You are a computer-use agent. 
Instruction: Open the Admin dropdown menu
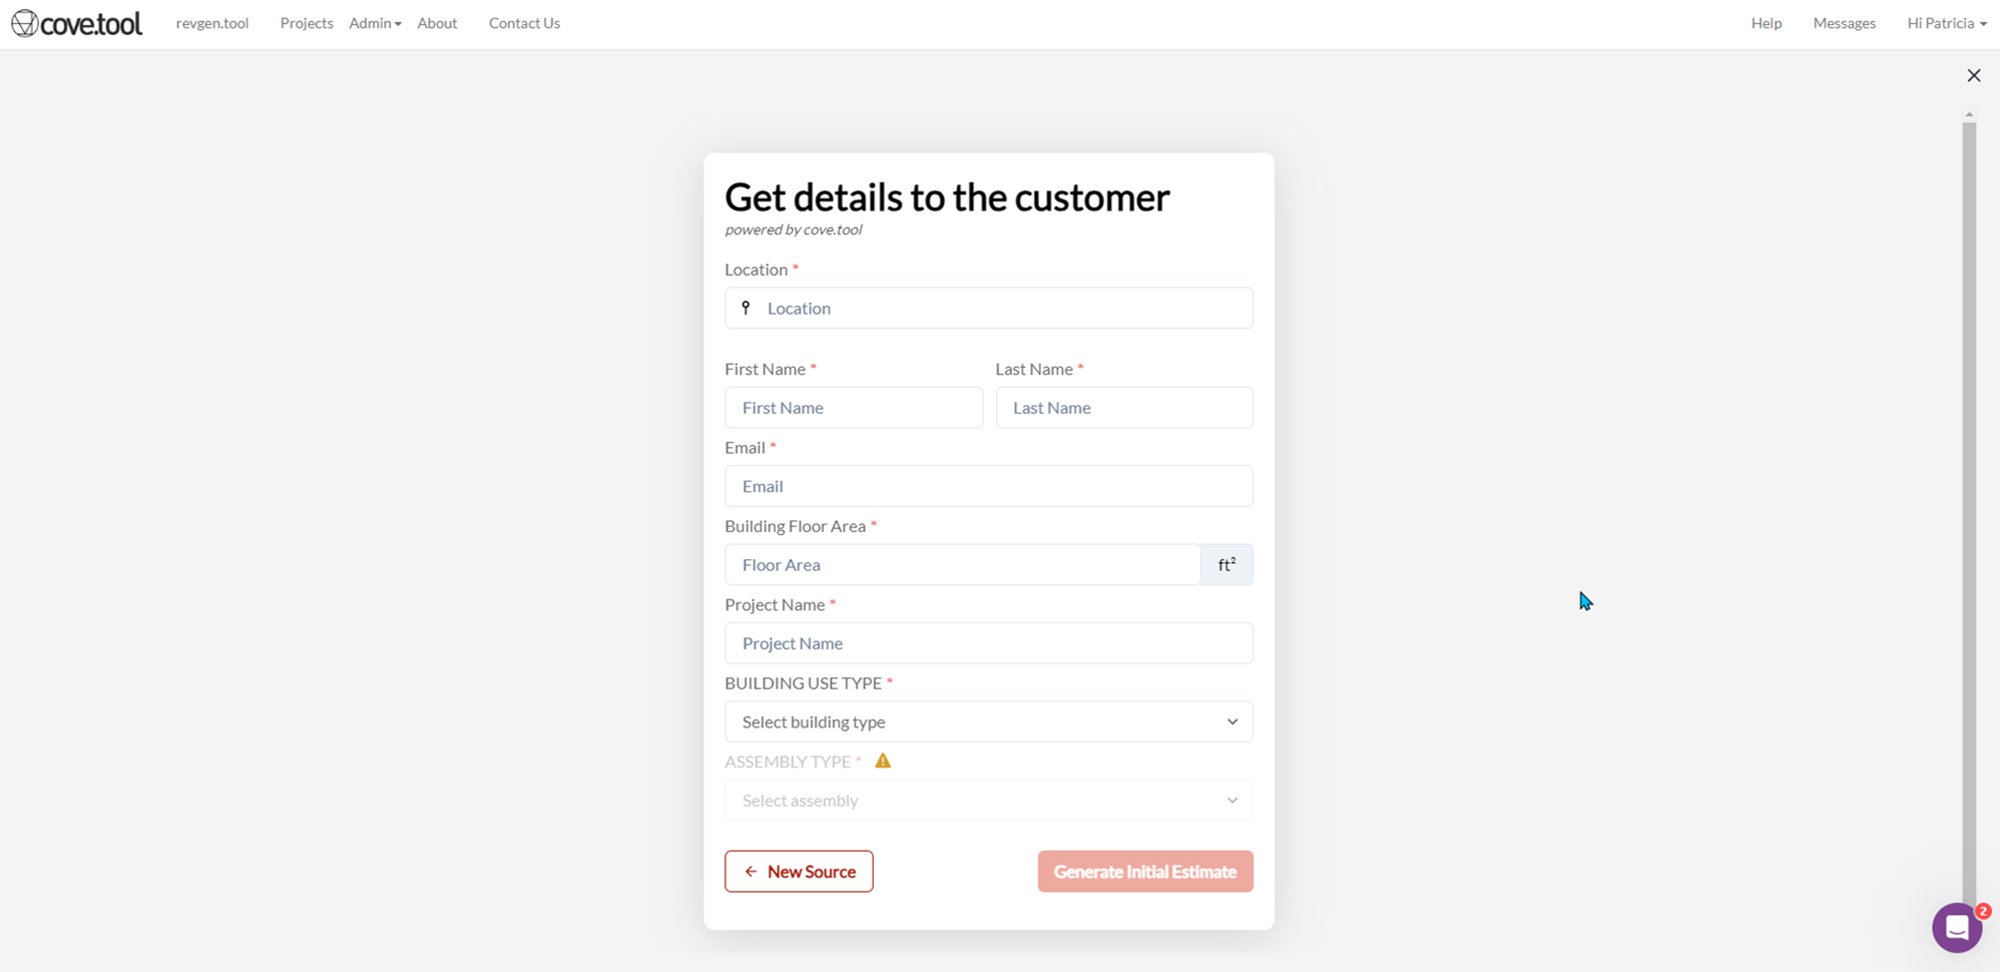(375, 23)
